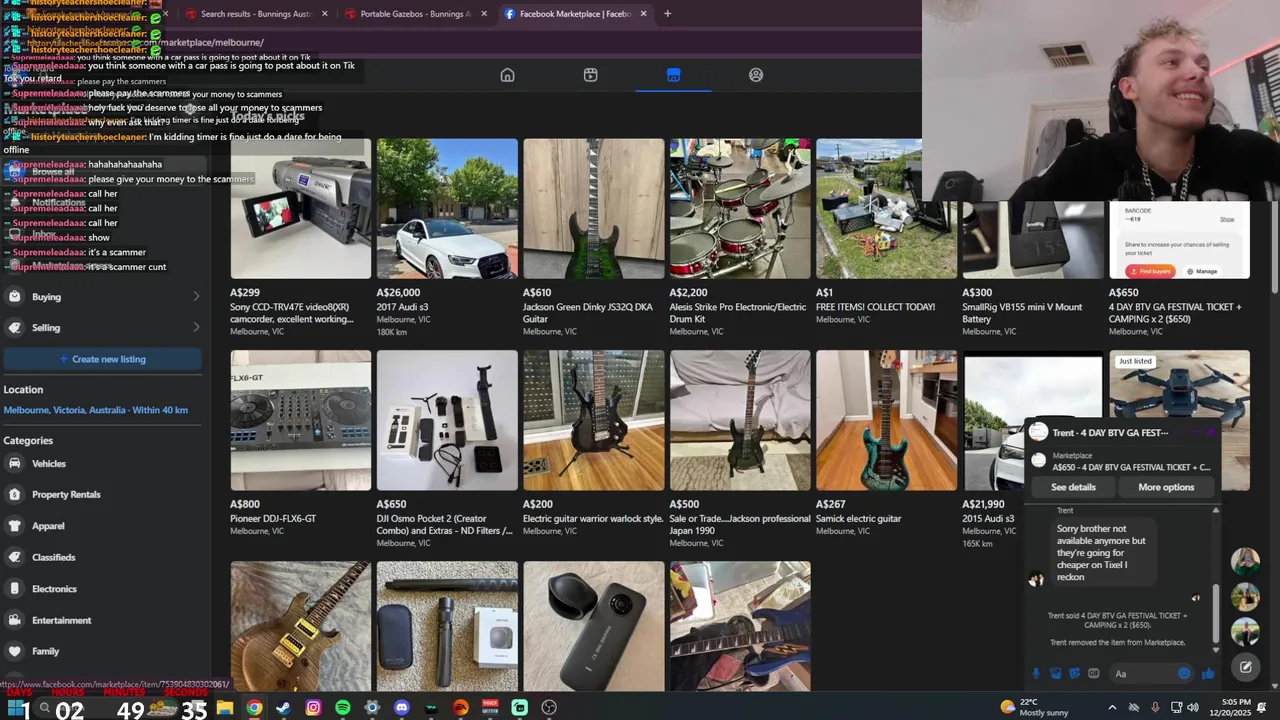Image resolution: width=1280 pixels, height=720 pixels.
Task: Click the Property Rentals category icon
Action: click(14, 494)
